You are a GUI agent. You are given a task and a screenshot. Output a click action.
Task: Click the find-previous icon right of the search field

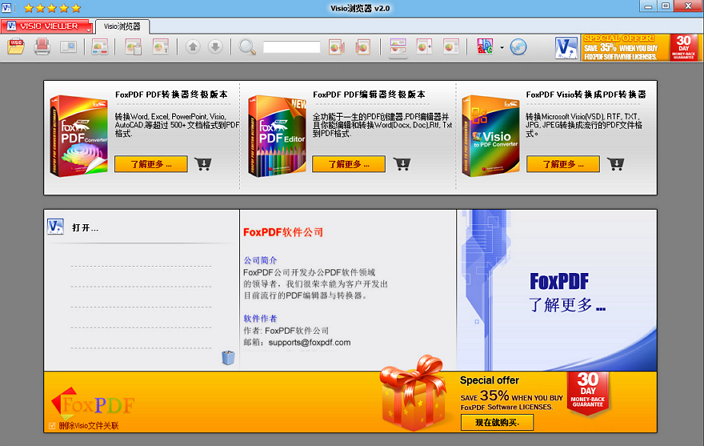tap(337, 47)
